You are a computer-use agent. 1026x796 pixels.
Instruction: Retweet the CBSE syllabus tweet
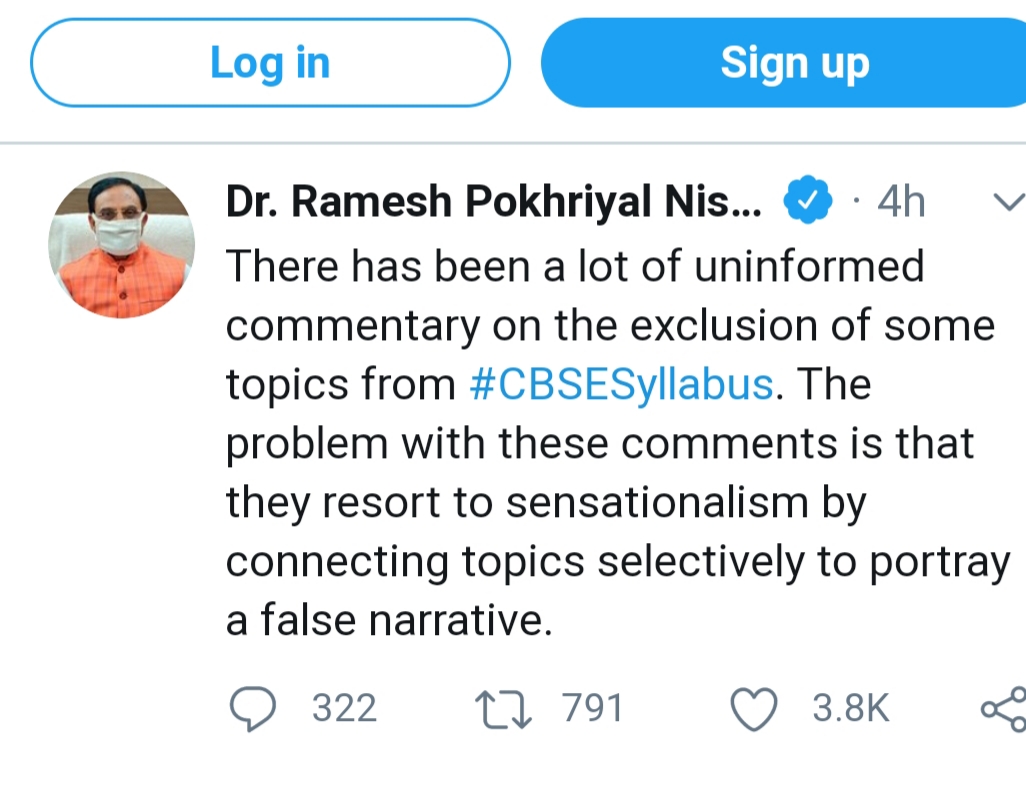(503, 709)
